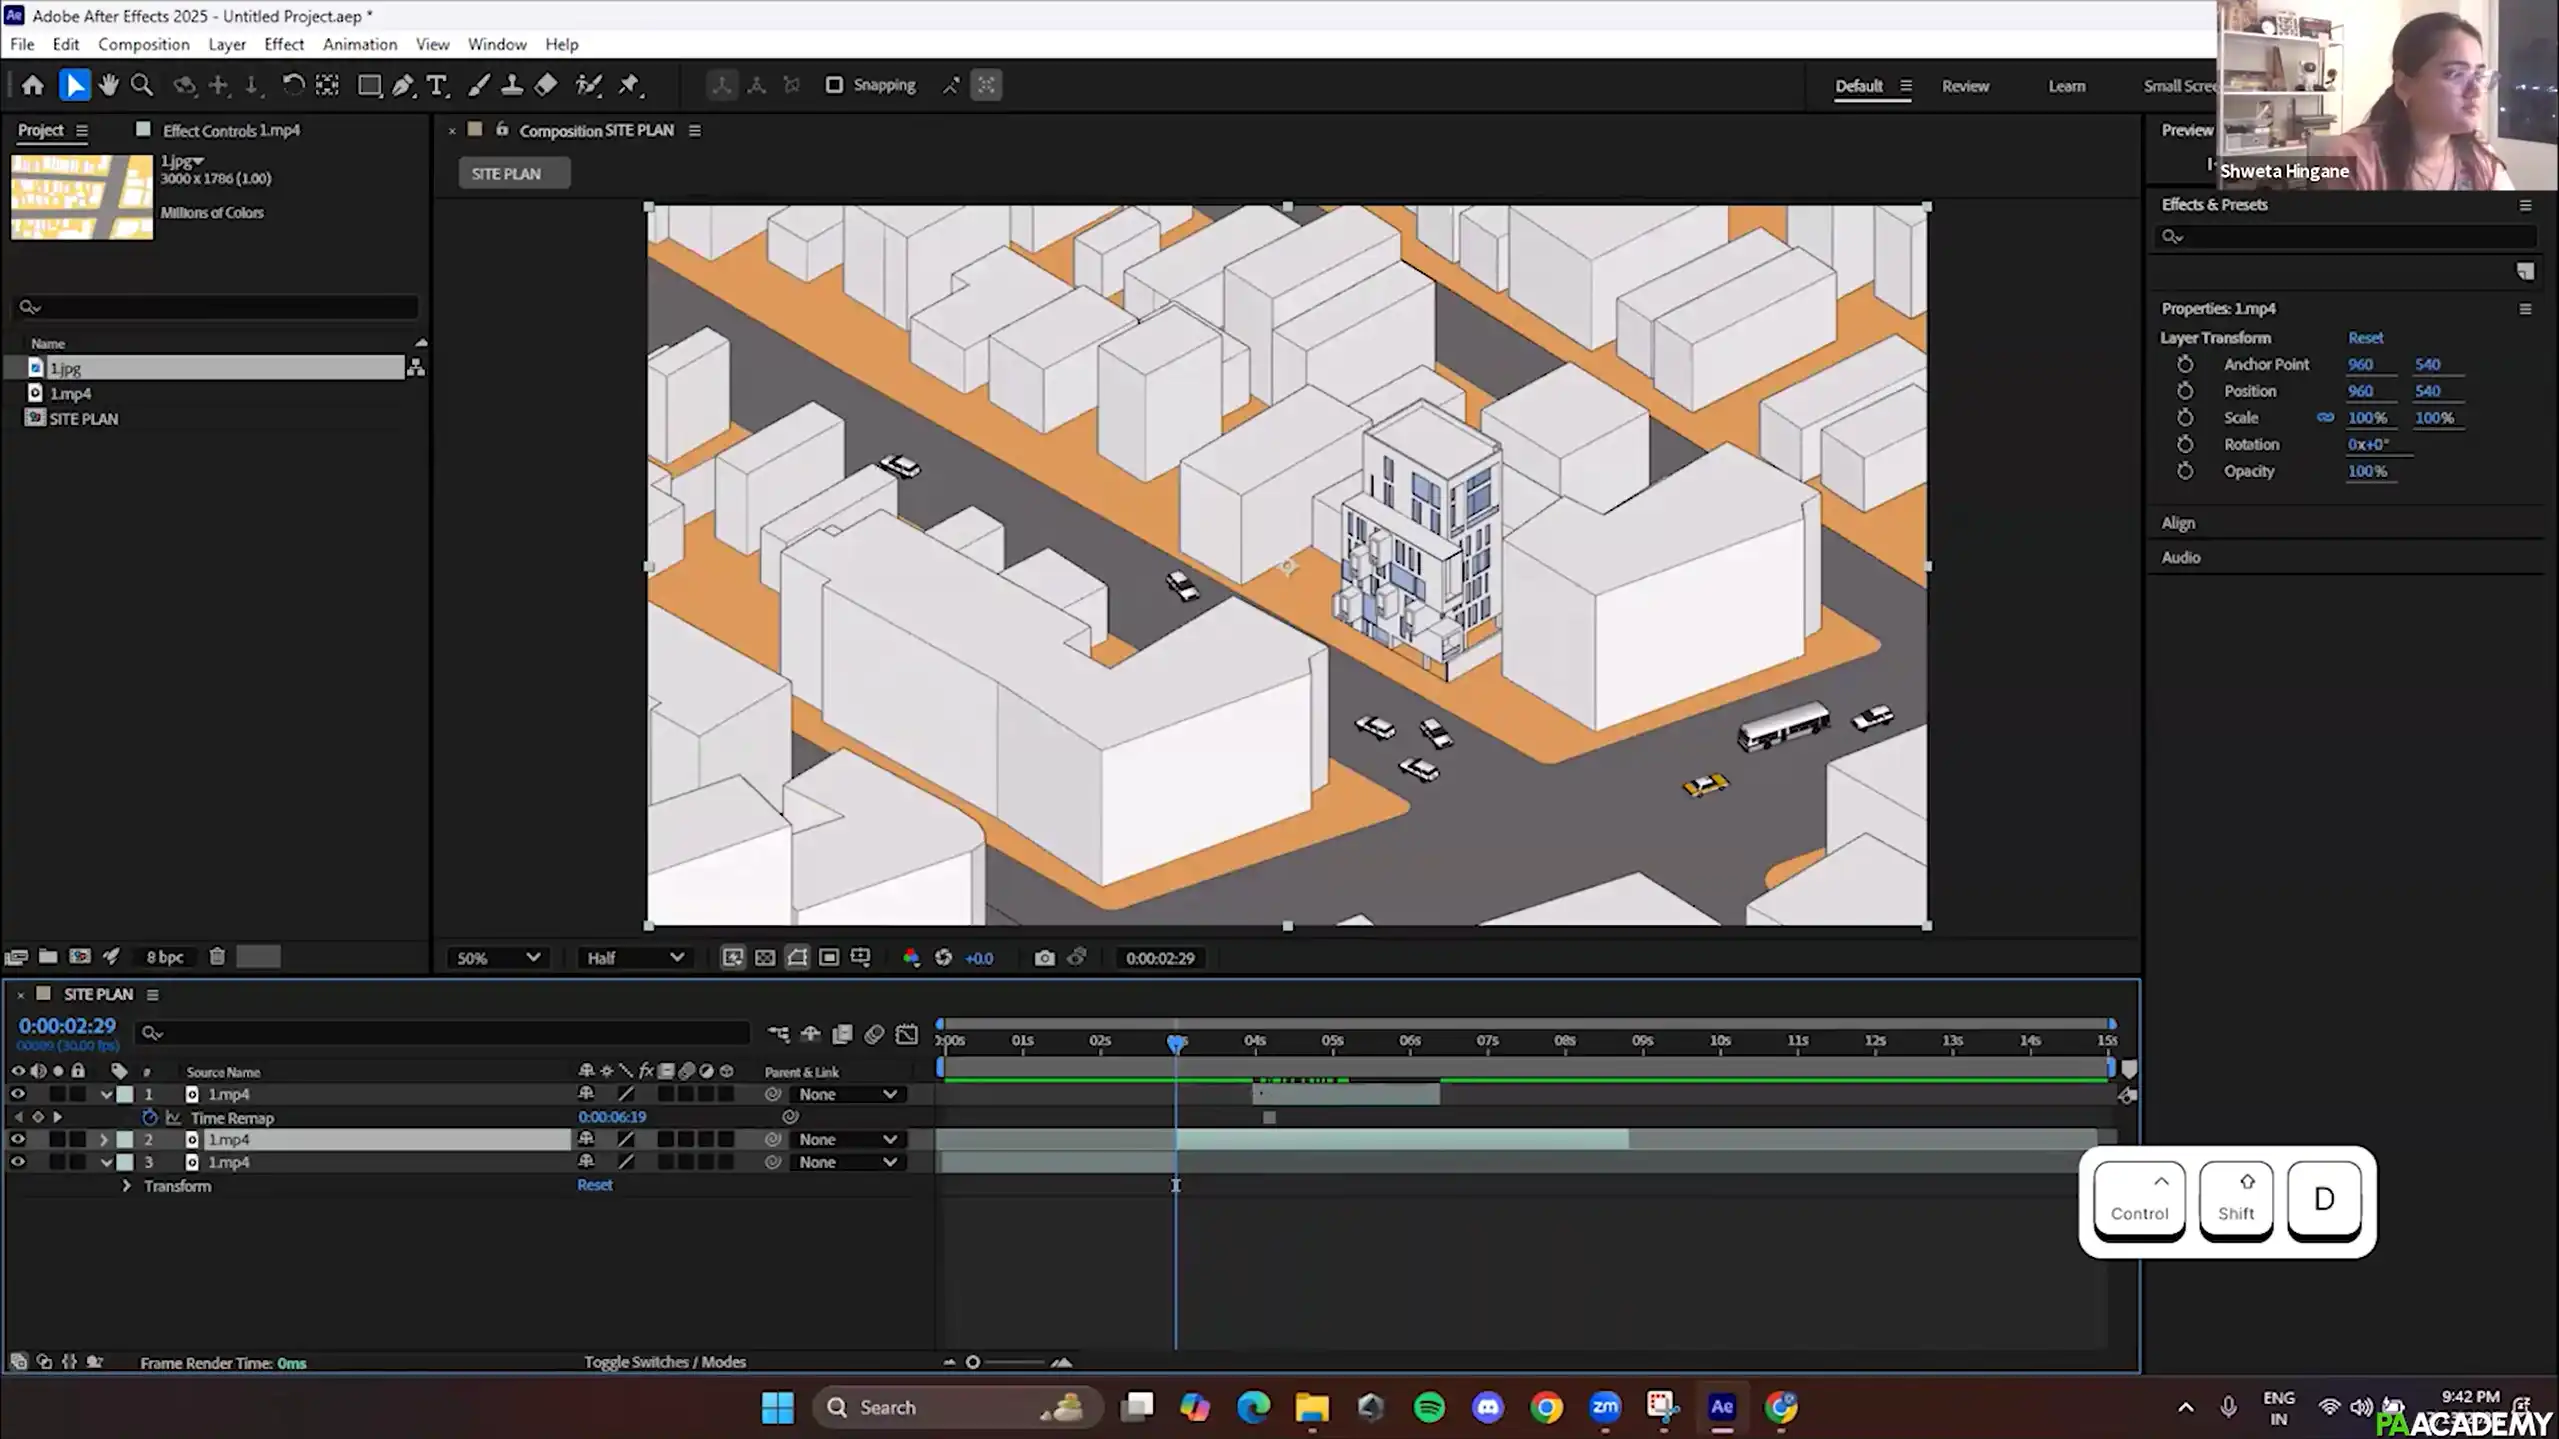Open Interpret Footage icon in Project panel

point(16,956)
